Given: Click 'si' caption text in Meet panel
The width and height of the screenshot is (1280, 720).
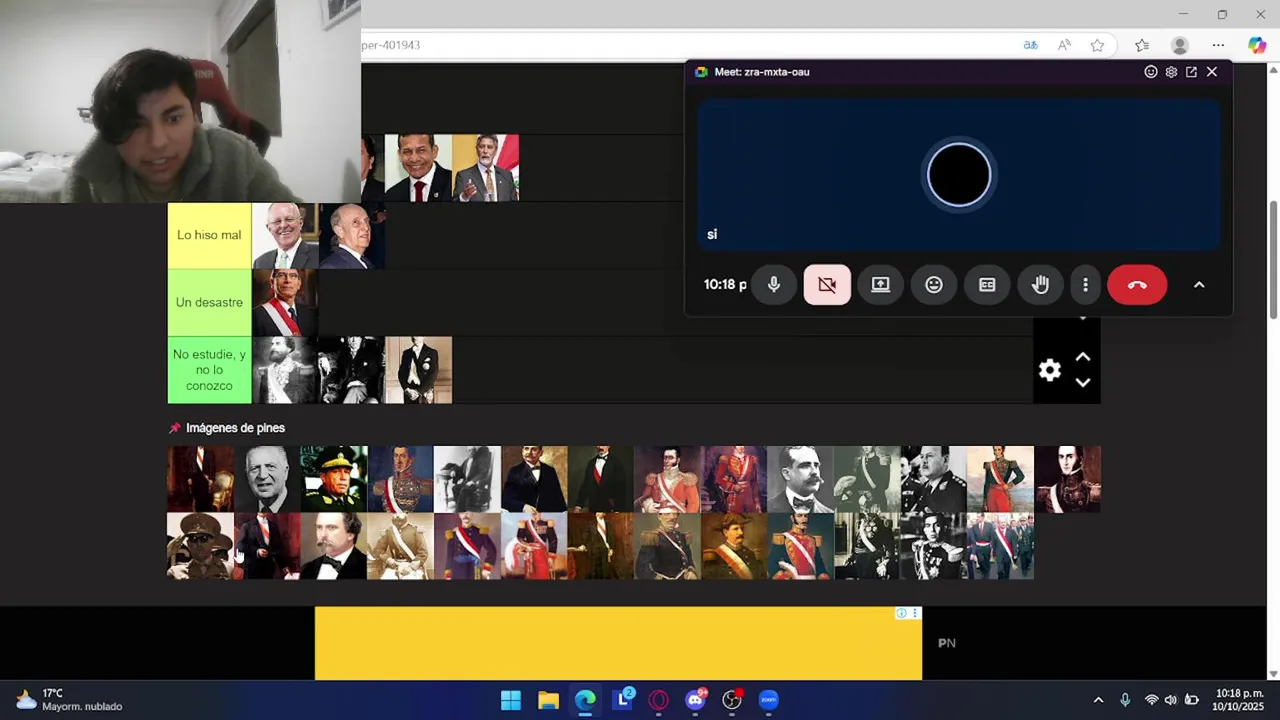Looking at the screenshot, I should (712, 234).
